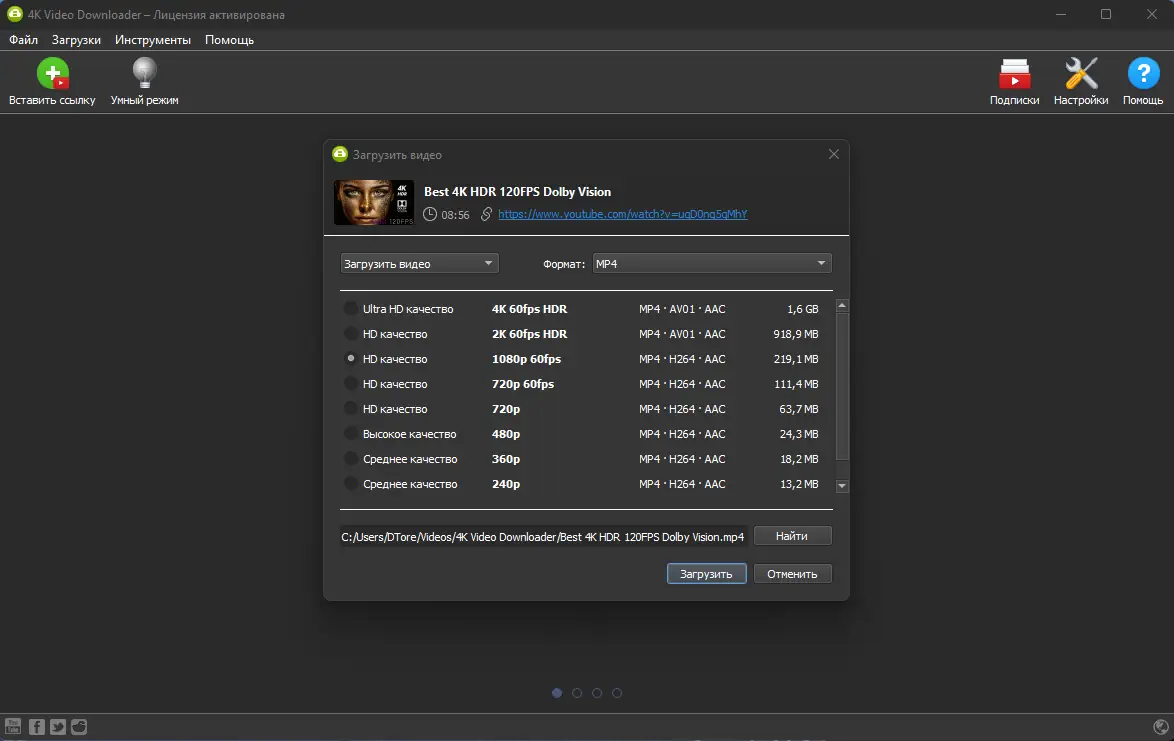Screen dimensions: 1174x741
Task: Open the Файл menu
Action: [23, 40]
